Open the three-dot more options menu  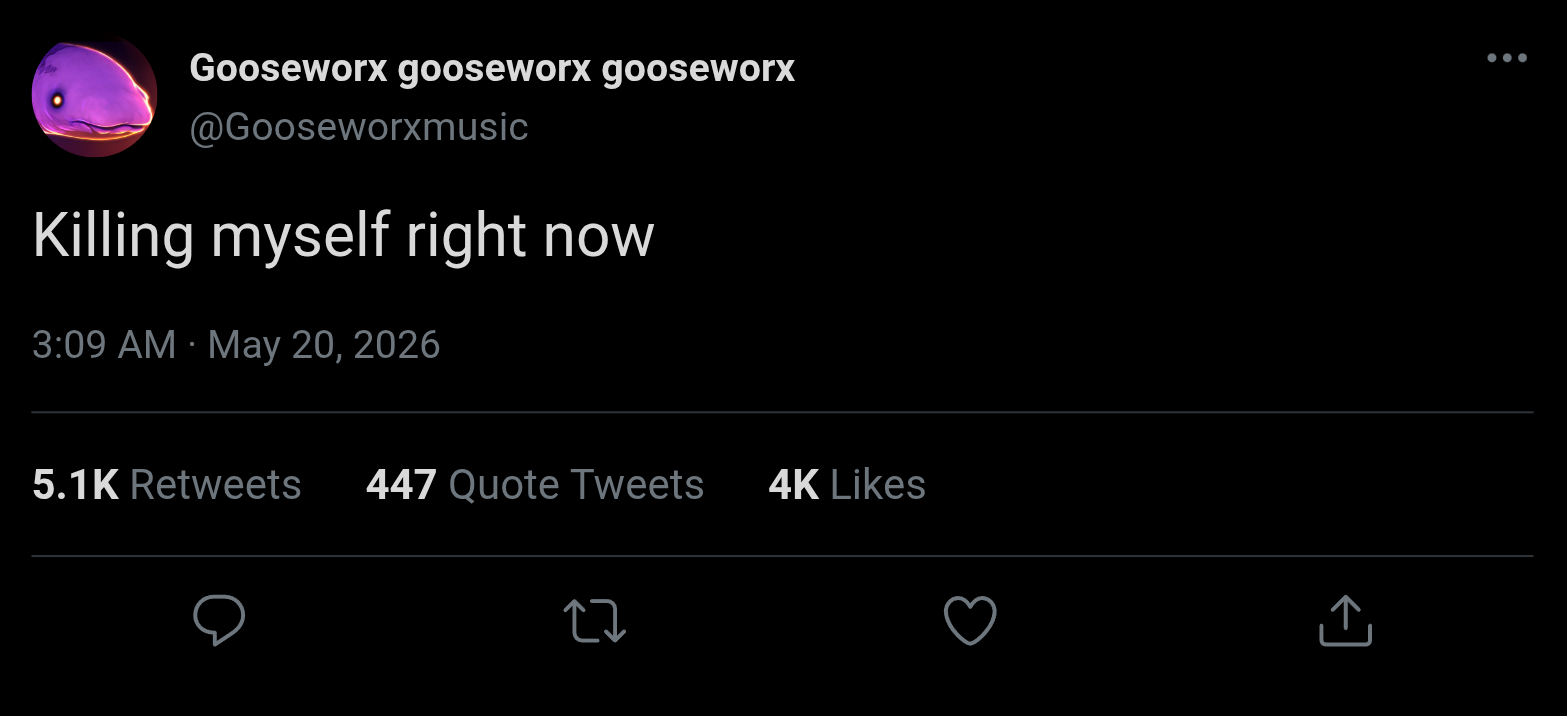pos(1506,58)
